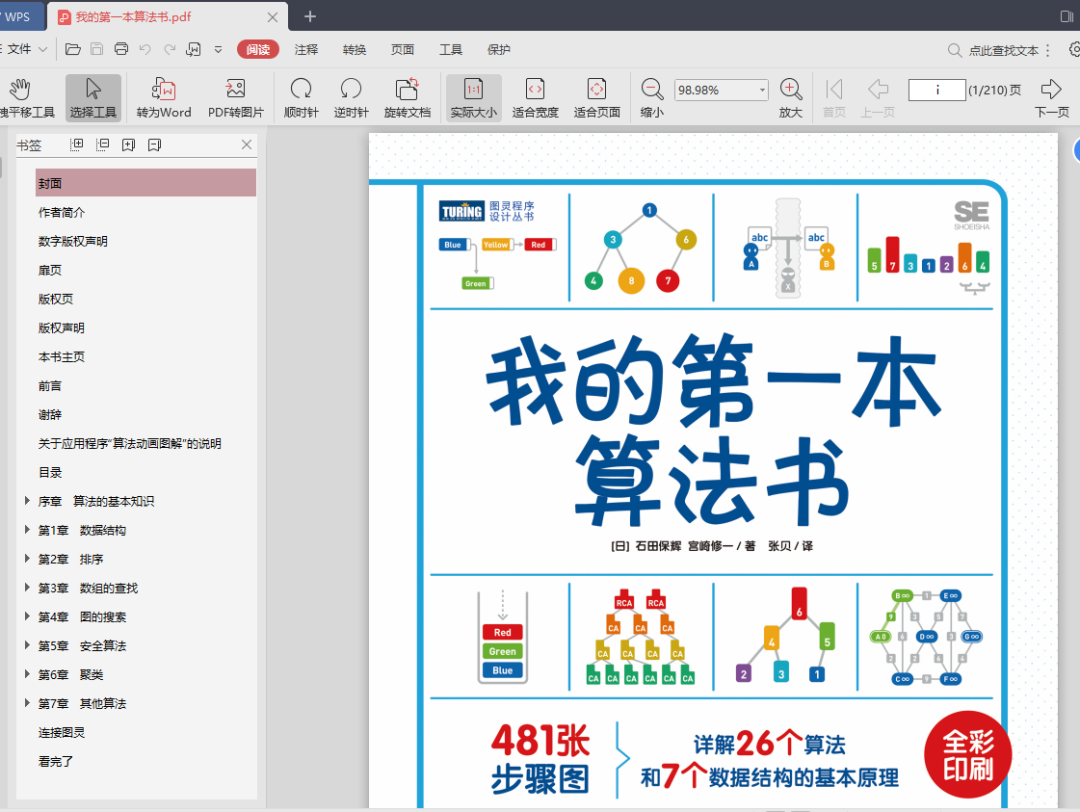
Task: Activate the Selection Tool (选择工具)
Action: tap(93, 89)
